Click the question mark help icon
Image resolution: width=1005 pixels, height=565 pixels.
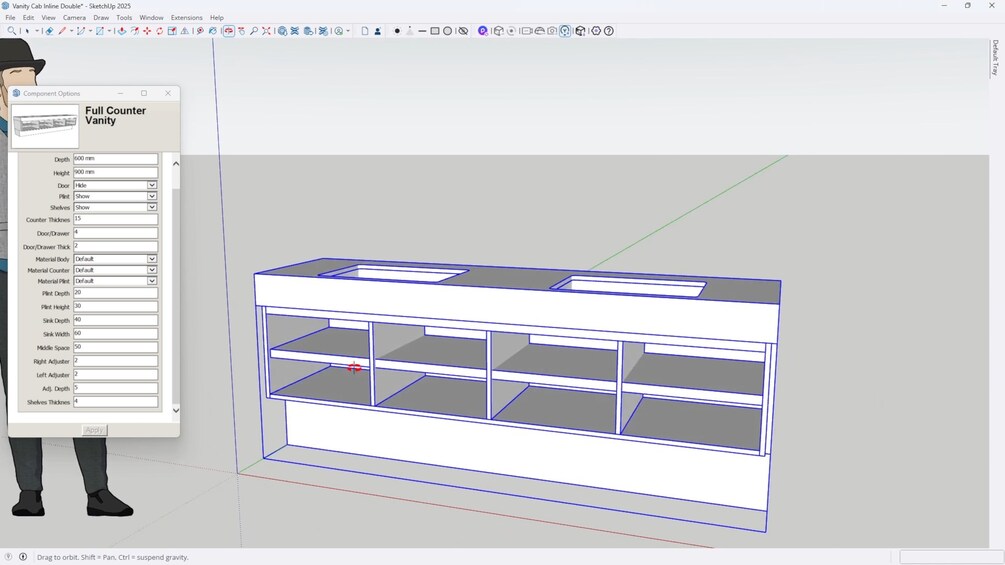[x=609, y=31]
